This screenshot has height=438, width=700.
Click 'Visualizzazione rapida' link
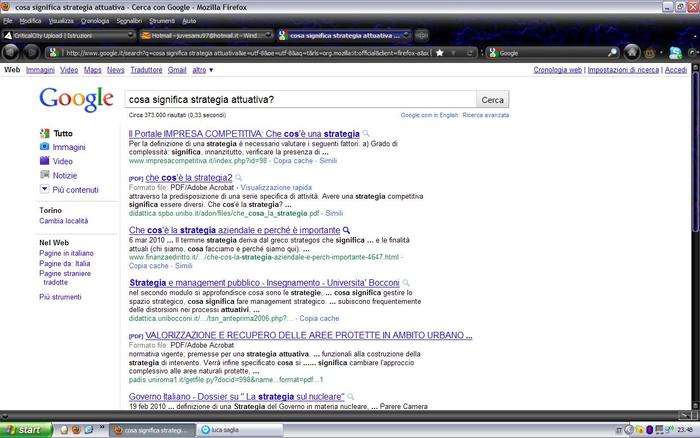[x=276, y=188]
